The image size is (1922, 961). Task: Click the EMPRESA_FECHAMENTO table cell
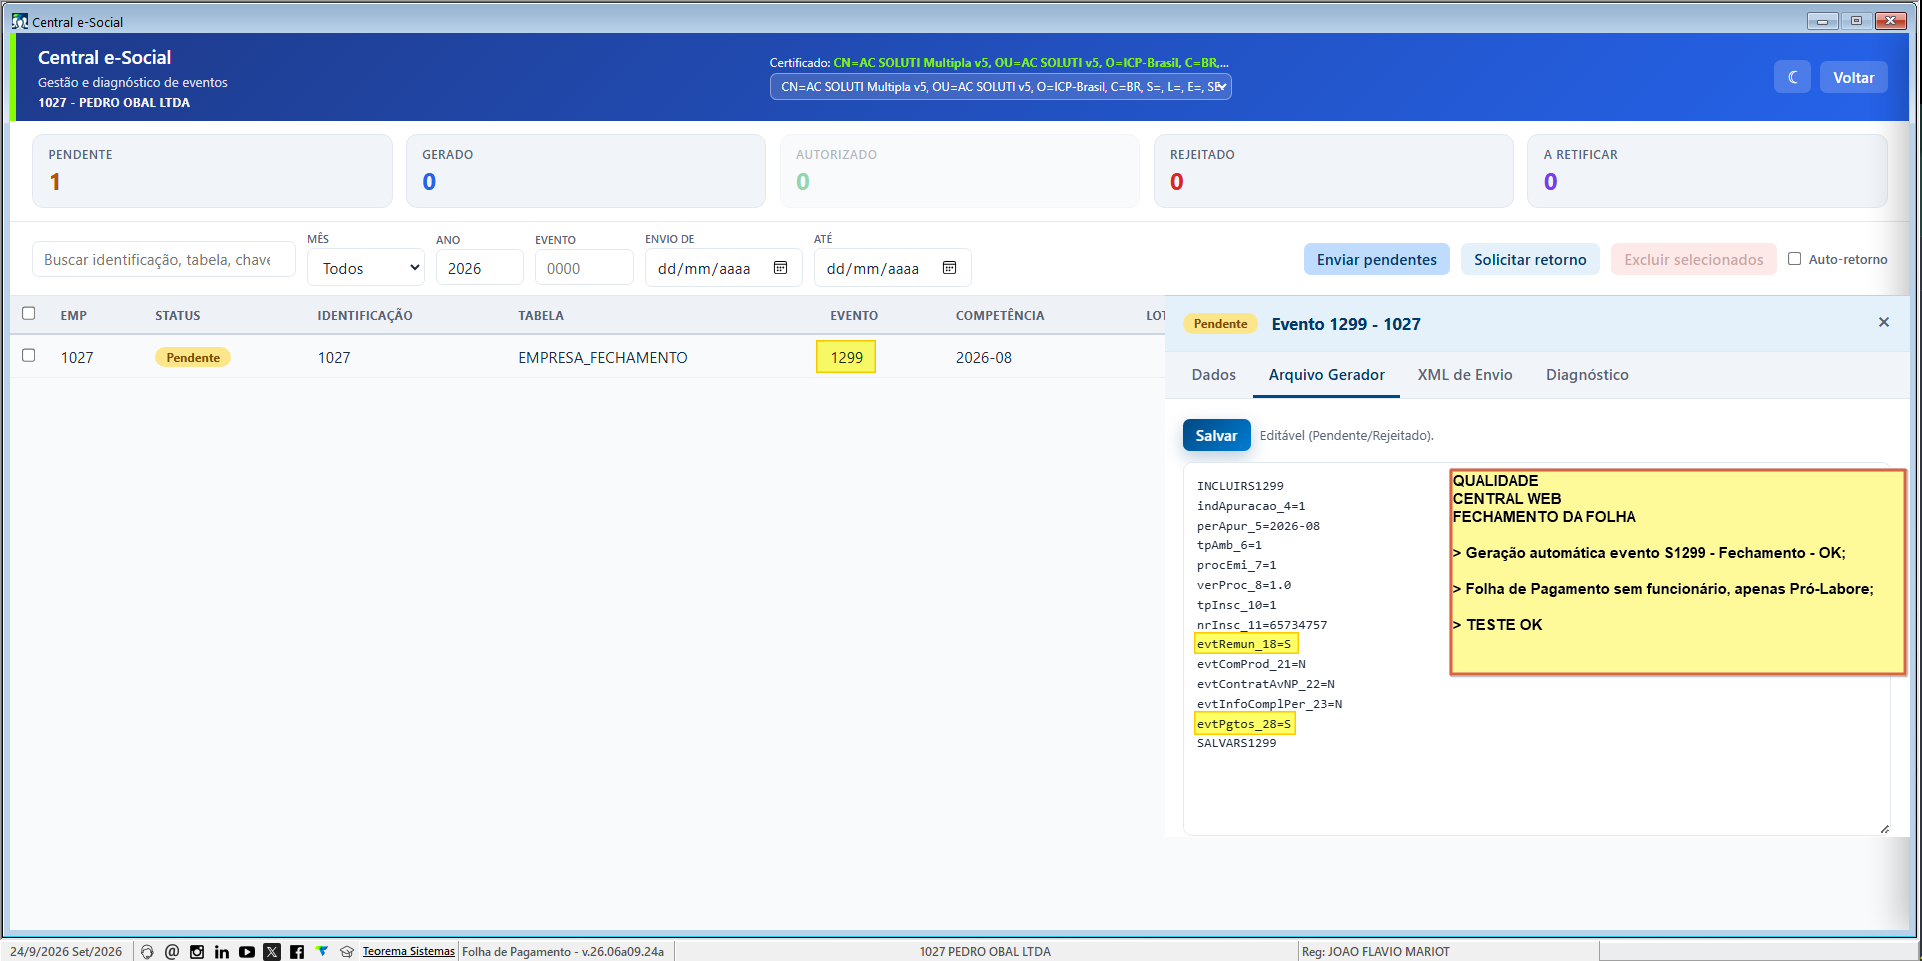603,358
